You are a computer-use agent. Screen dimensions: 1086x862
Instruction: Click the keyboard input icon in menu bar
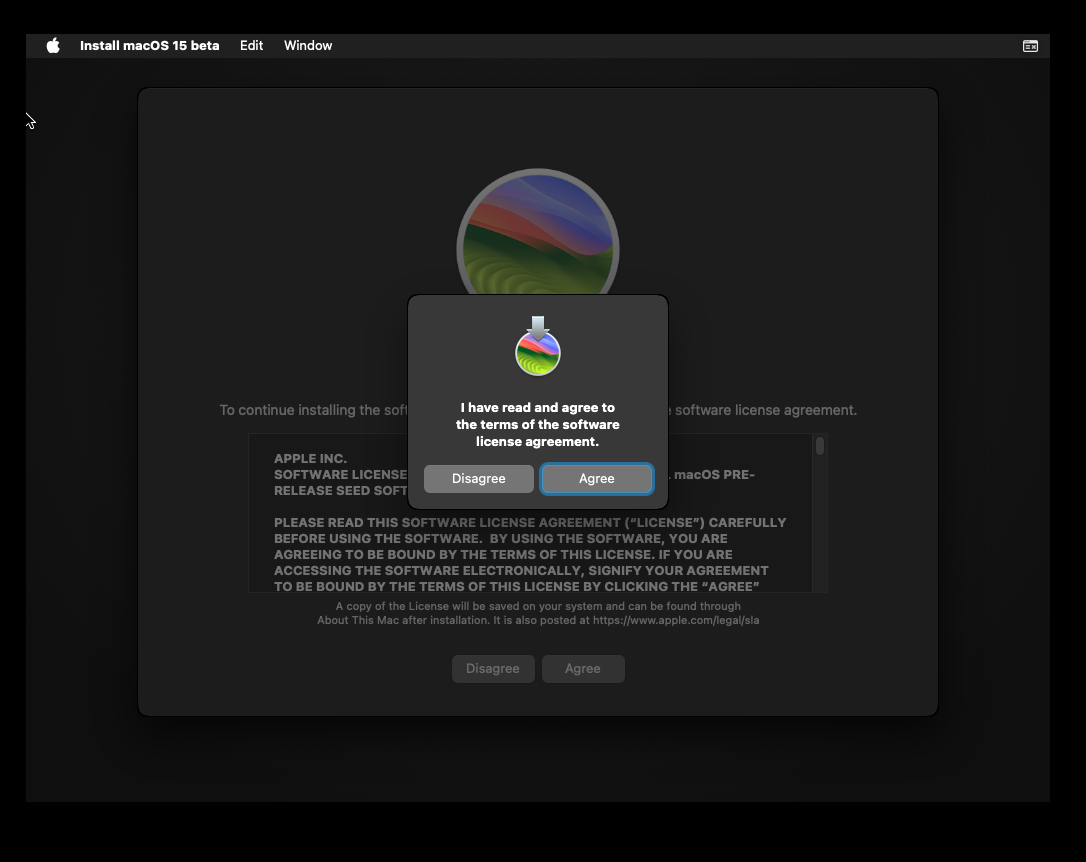[1030, 46]
